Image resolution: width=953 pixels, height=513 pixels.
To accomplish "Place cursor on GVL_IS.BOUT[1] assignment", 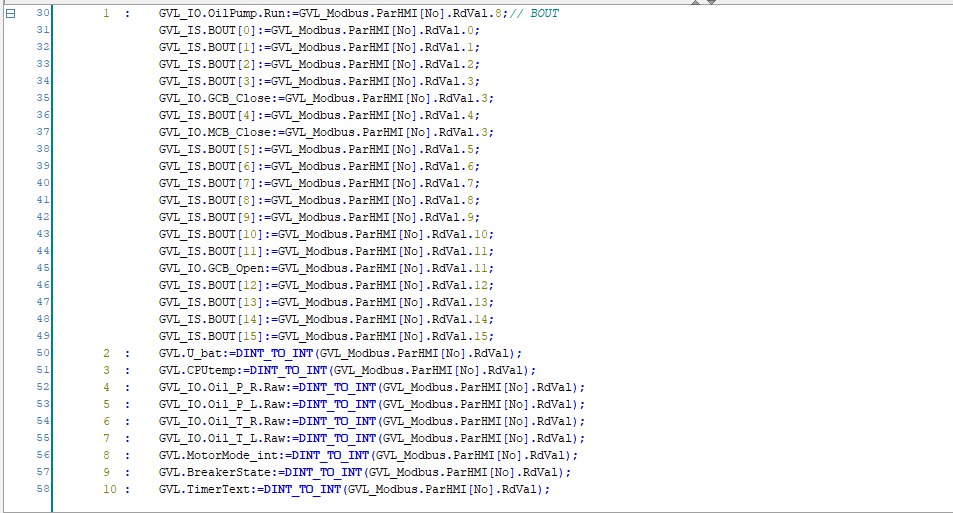I will [319, 47].
